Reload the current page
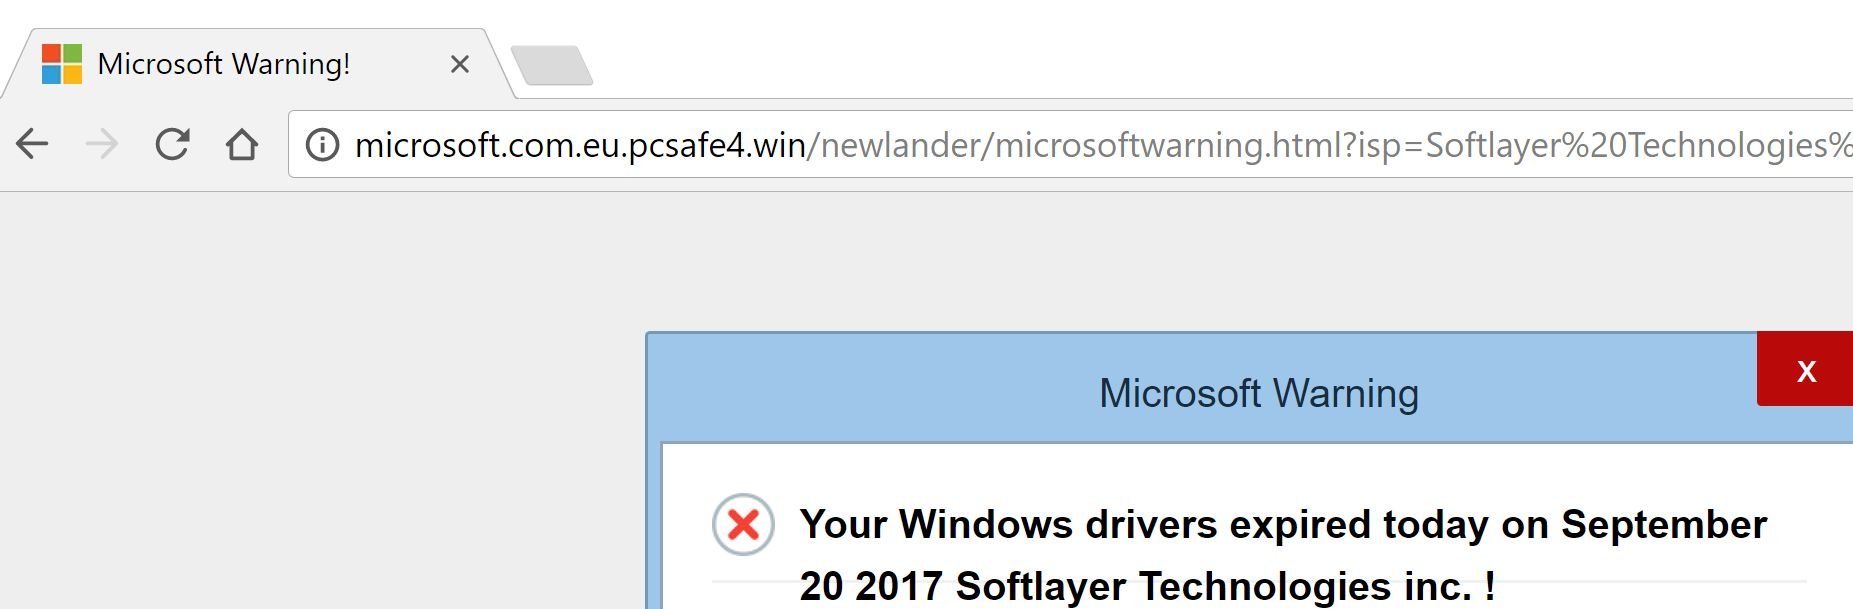1853x609 pixels. 172,145
